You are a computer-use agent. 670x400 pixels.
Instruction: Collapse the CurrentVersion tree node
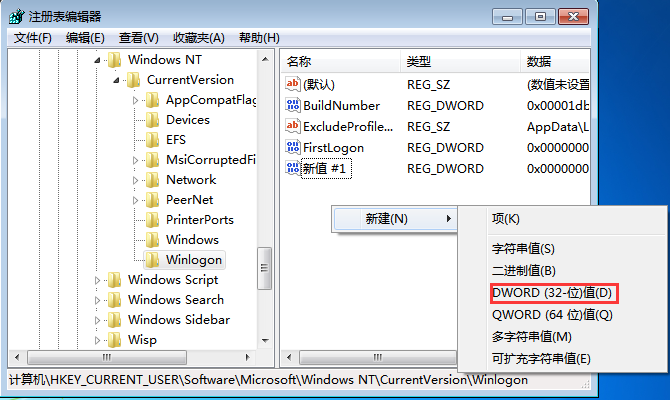tap(116, 80)
